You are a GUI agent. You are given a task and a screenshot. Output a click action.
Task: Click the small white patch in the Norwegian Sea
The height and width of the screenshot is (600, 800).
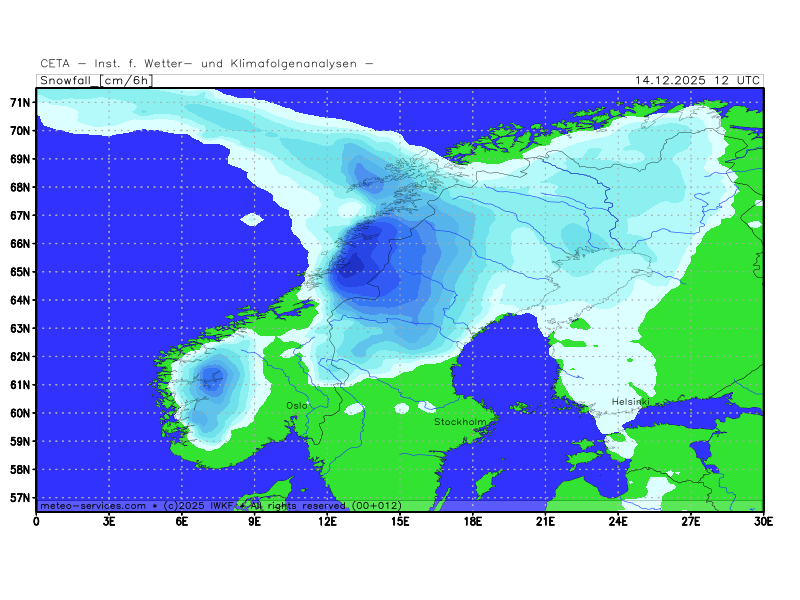[x=251, y=219]
